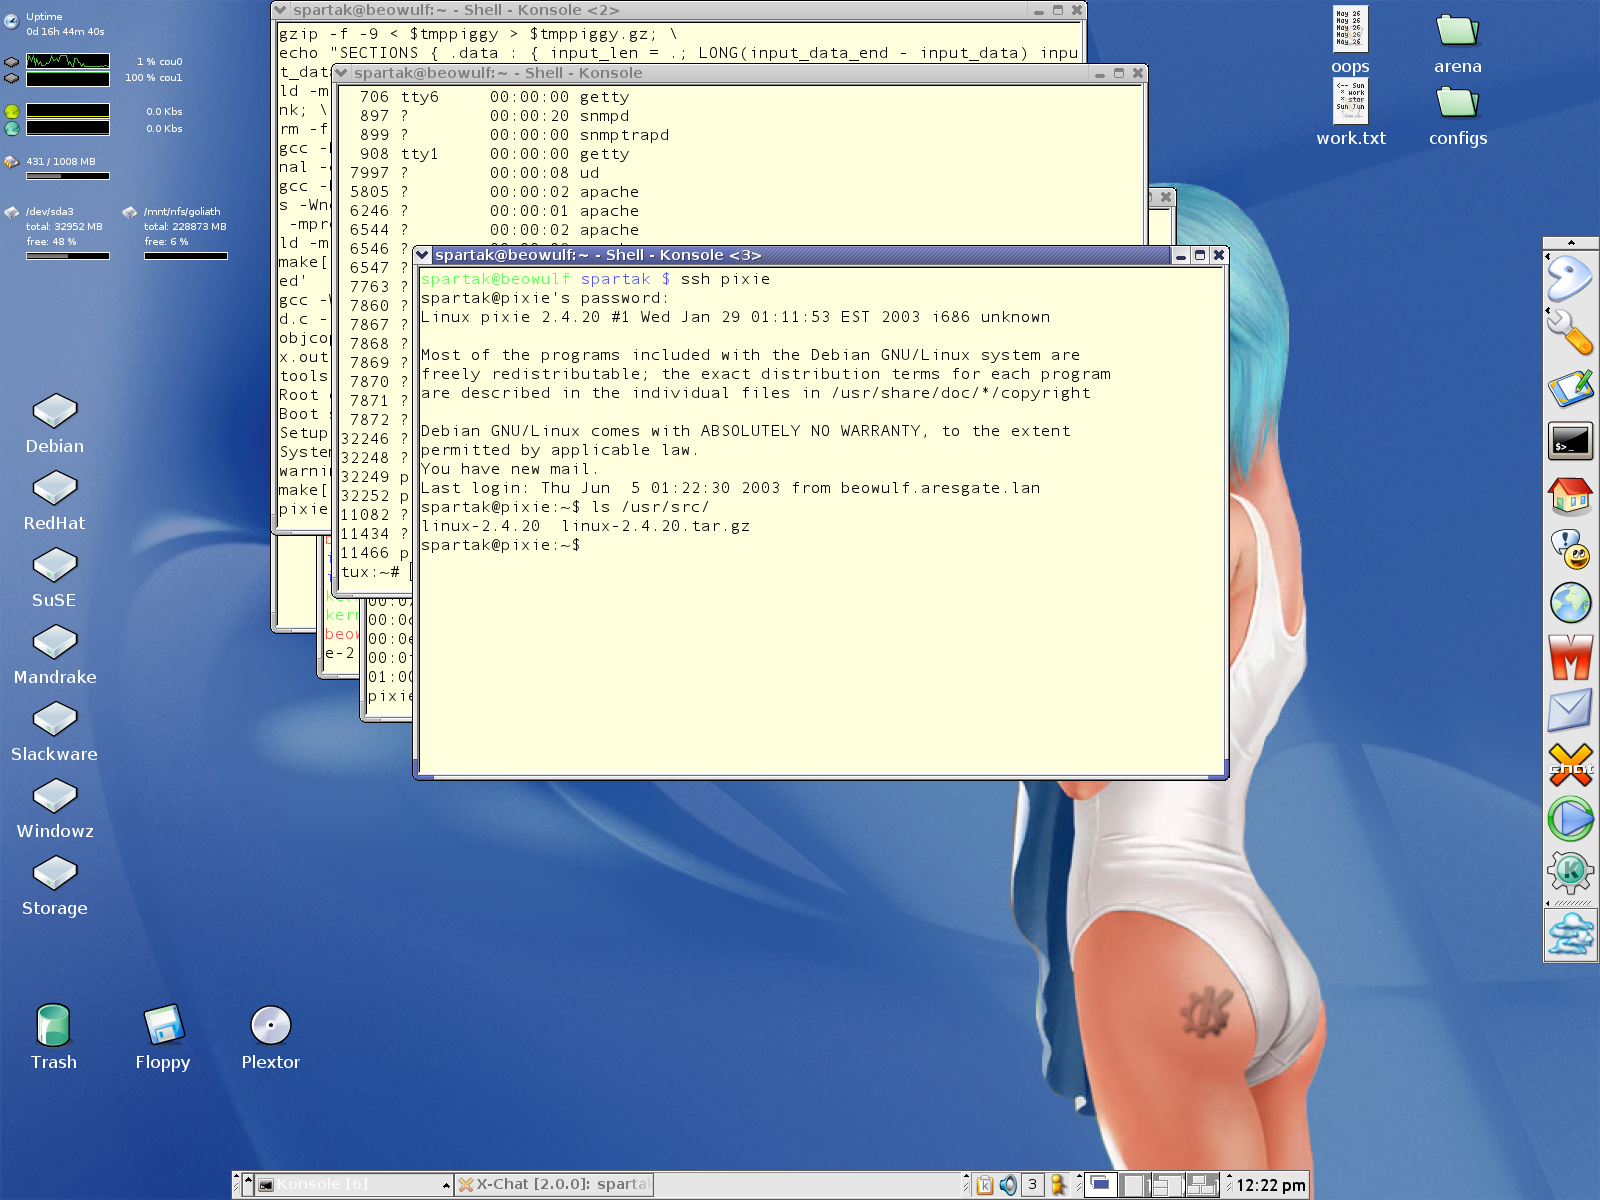Open the oops text file
Screen dimensions: 1600x1200
click(x=1350, y=30)
